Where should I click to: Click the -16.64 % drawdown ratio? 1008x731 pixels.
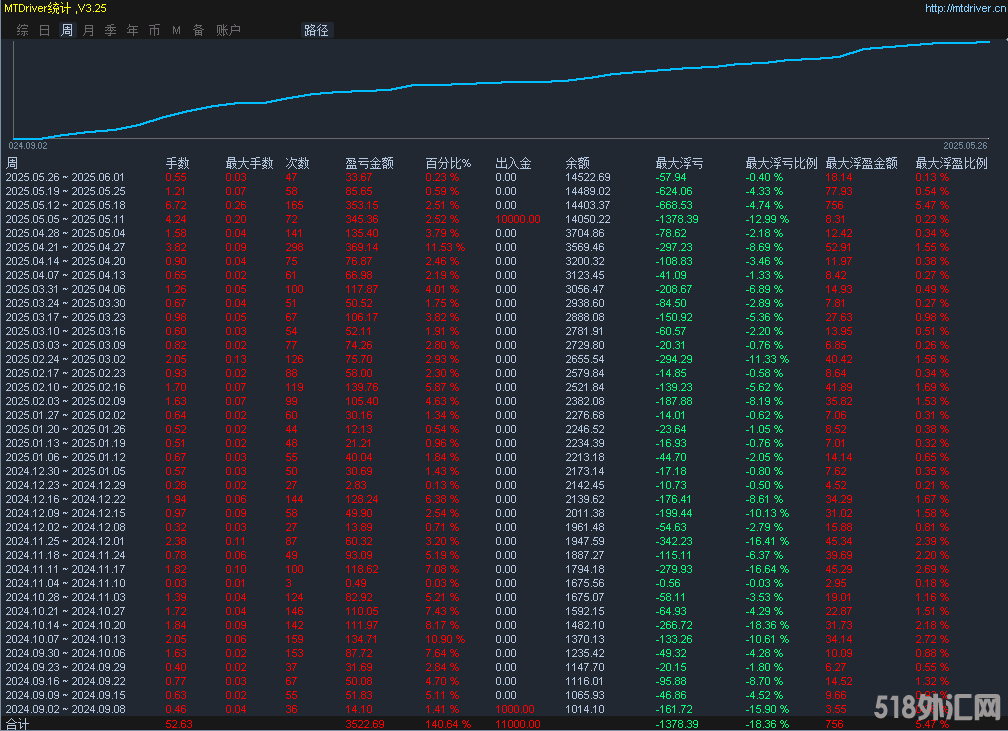pyautogui.click(x=767, y=570)
